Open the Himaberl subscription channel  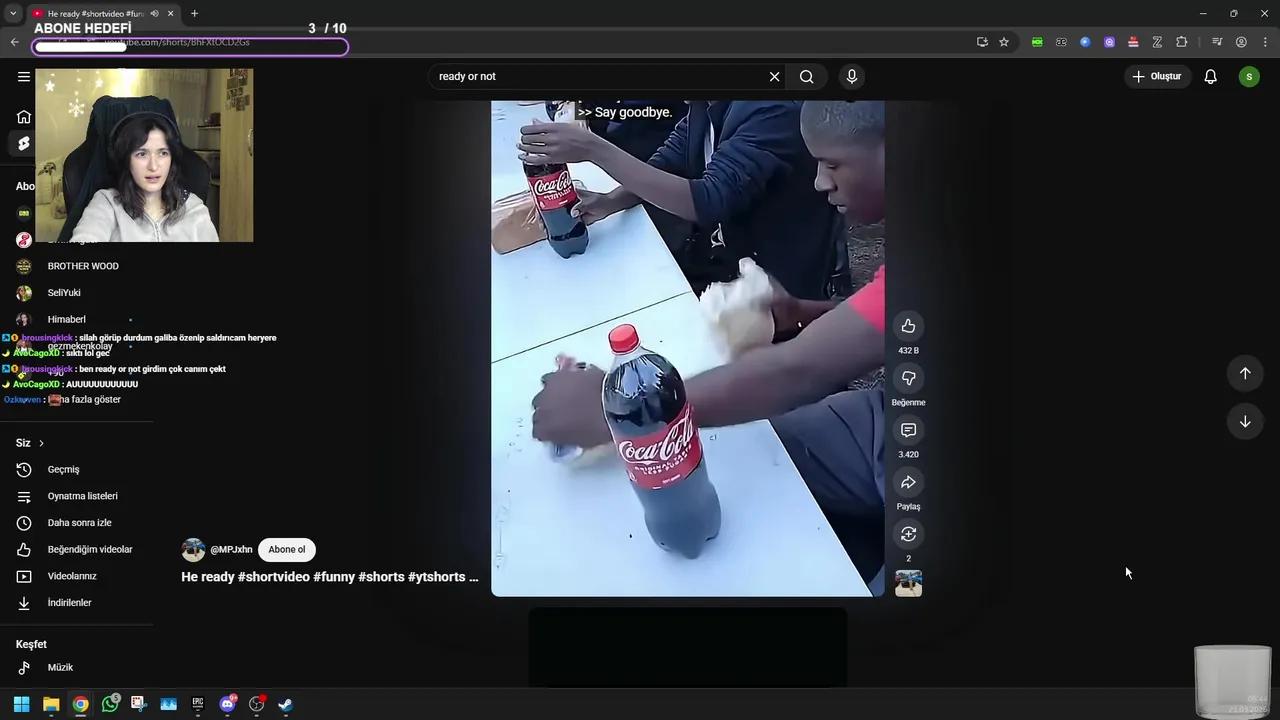76,320
